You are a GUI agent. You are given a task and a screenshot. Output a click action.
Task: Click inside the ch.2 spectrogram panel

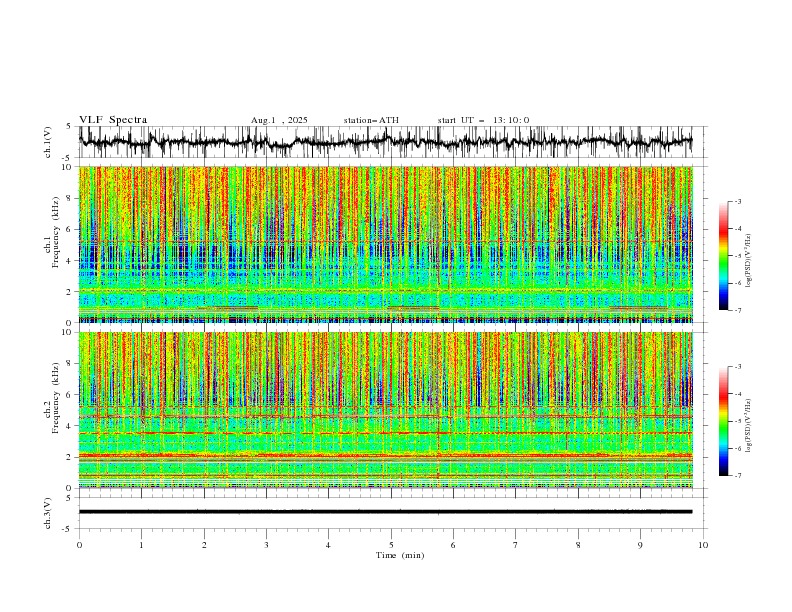click(386, 410)
